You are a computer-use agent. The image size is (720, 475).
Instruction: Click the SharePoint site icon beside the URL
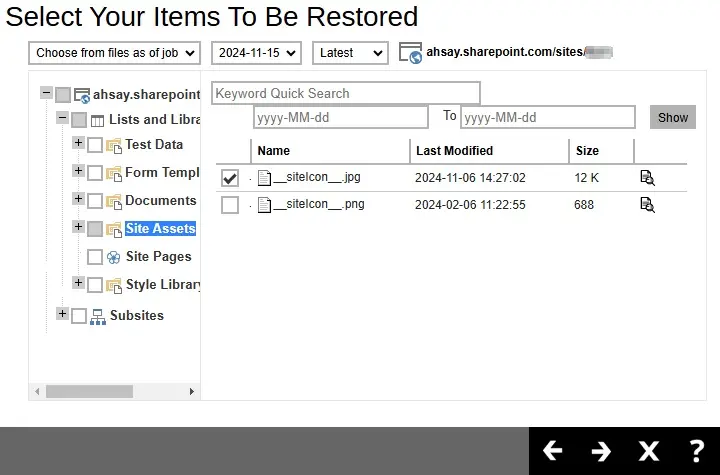411,53
